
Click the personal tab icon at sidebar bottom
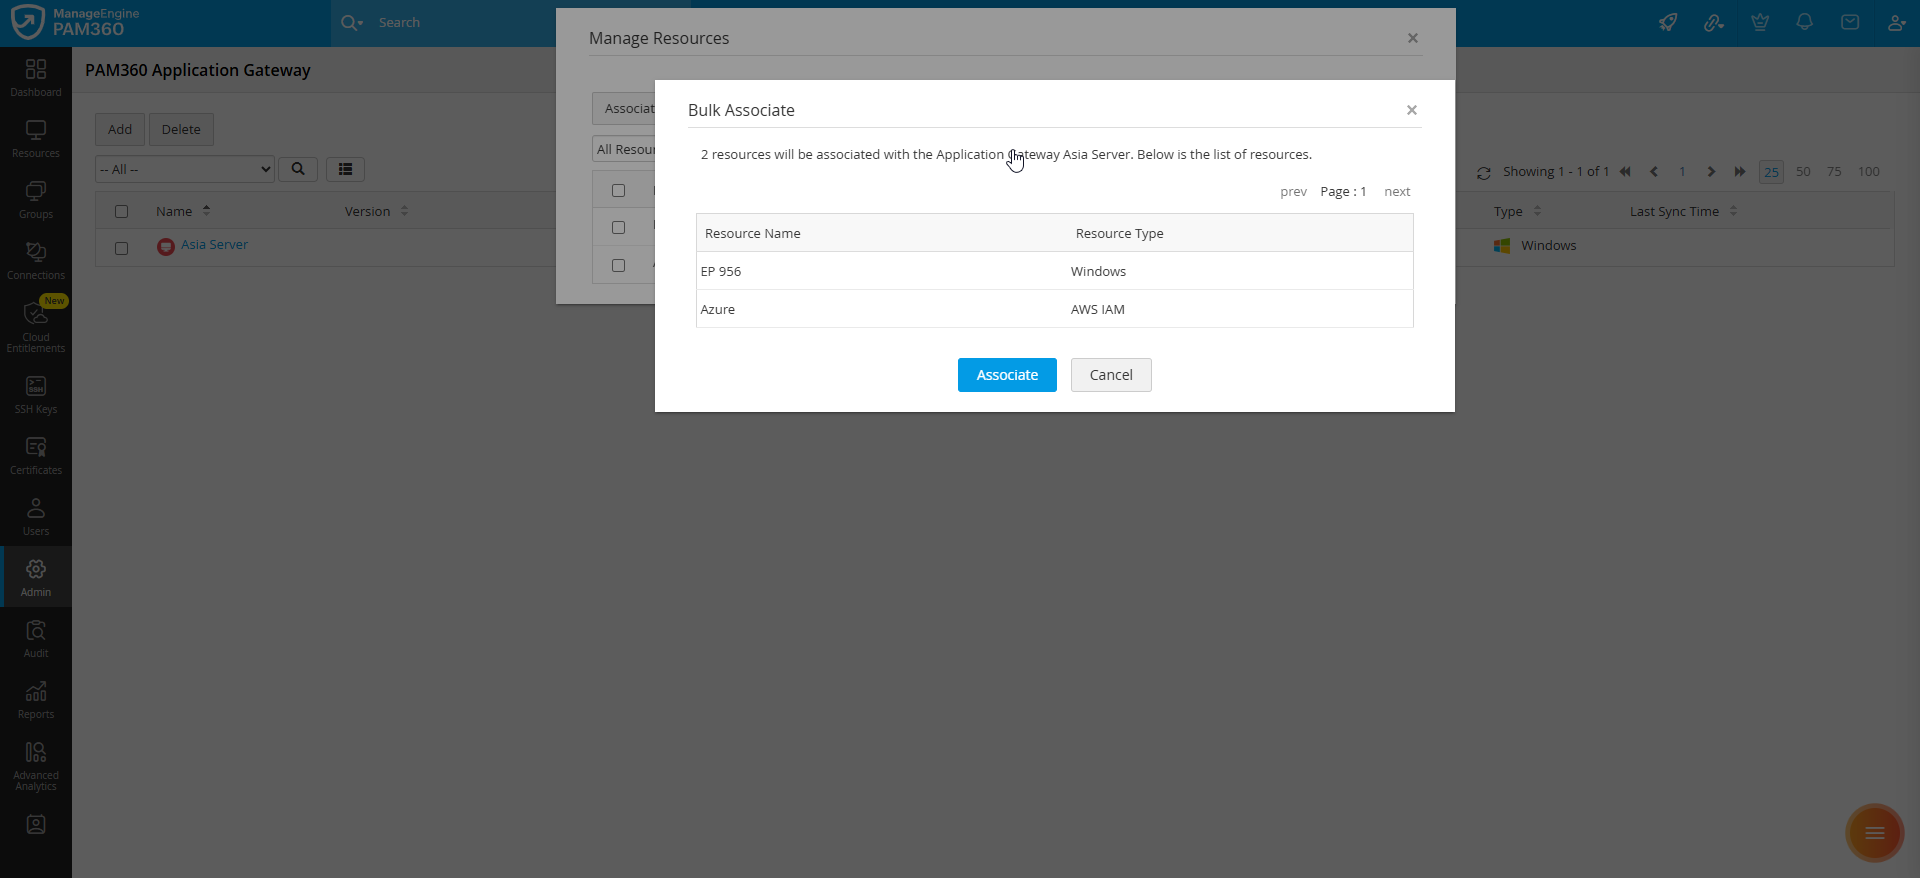click(x=36, y=825)
